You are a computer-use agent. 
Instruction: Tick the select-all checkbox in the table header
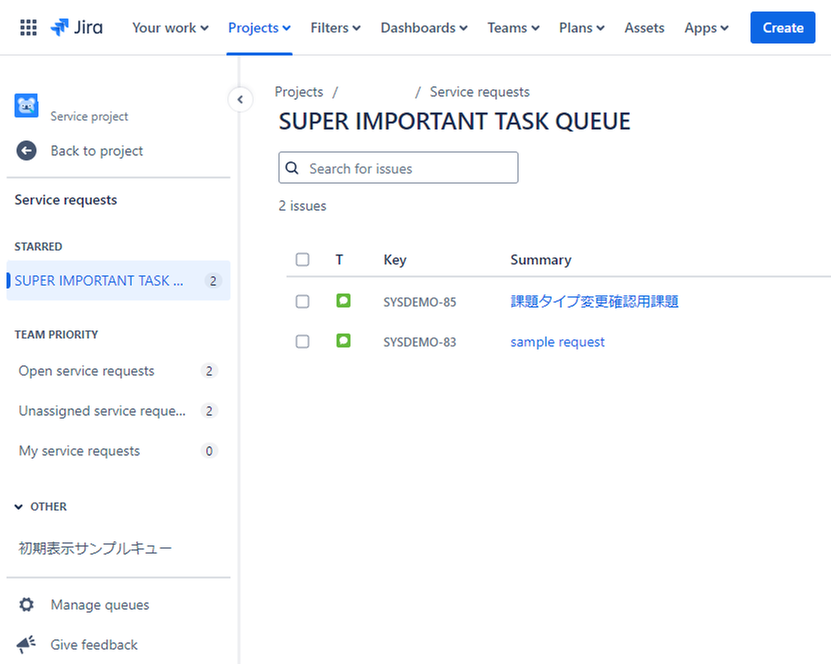pos(303,260)
